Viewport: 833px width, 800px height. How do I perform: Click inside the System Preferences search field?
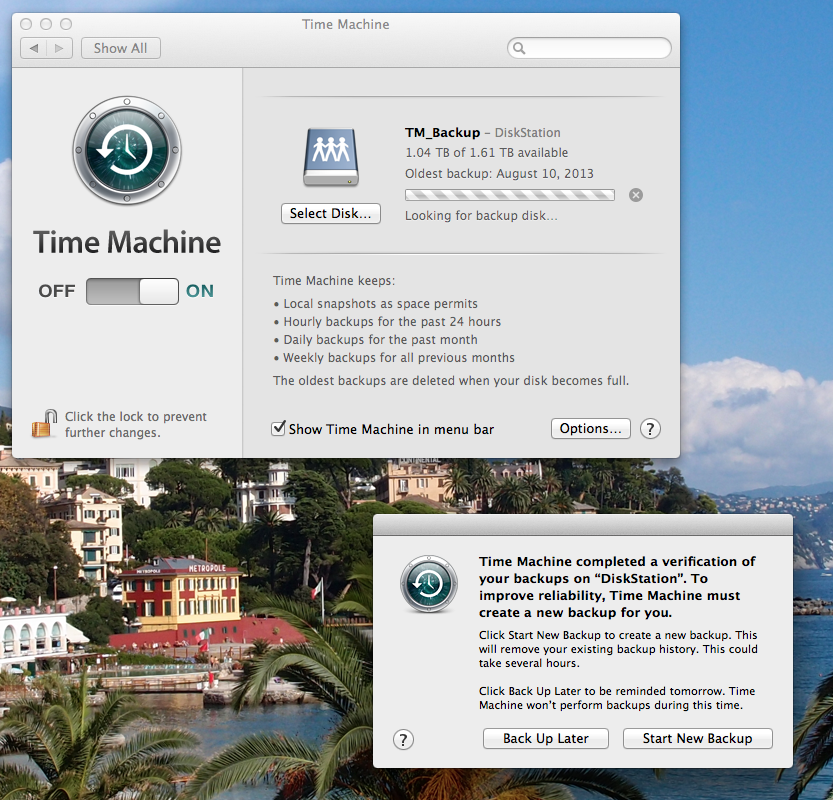[x=595, y=48]
